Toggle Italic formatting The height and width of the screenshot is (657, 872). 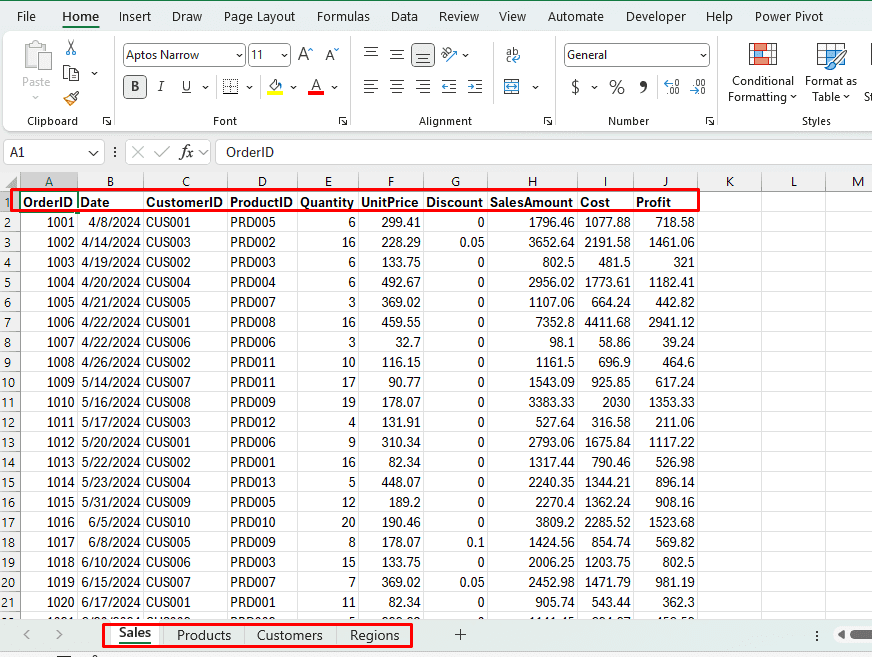click(x=161, y=87)
